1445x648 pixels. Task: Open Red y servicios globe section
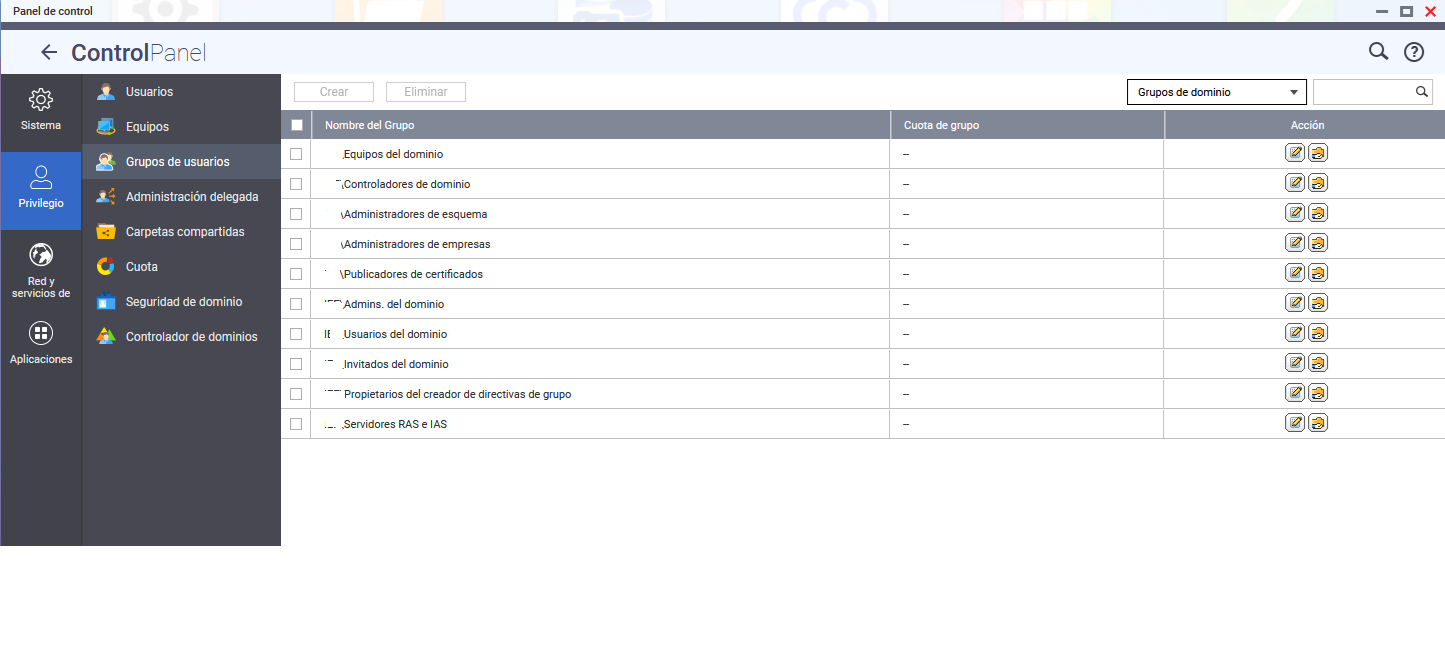41,270
